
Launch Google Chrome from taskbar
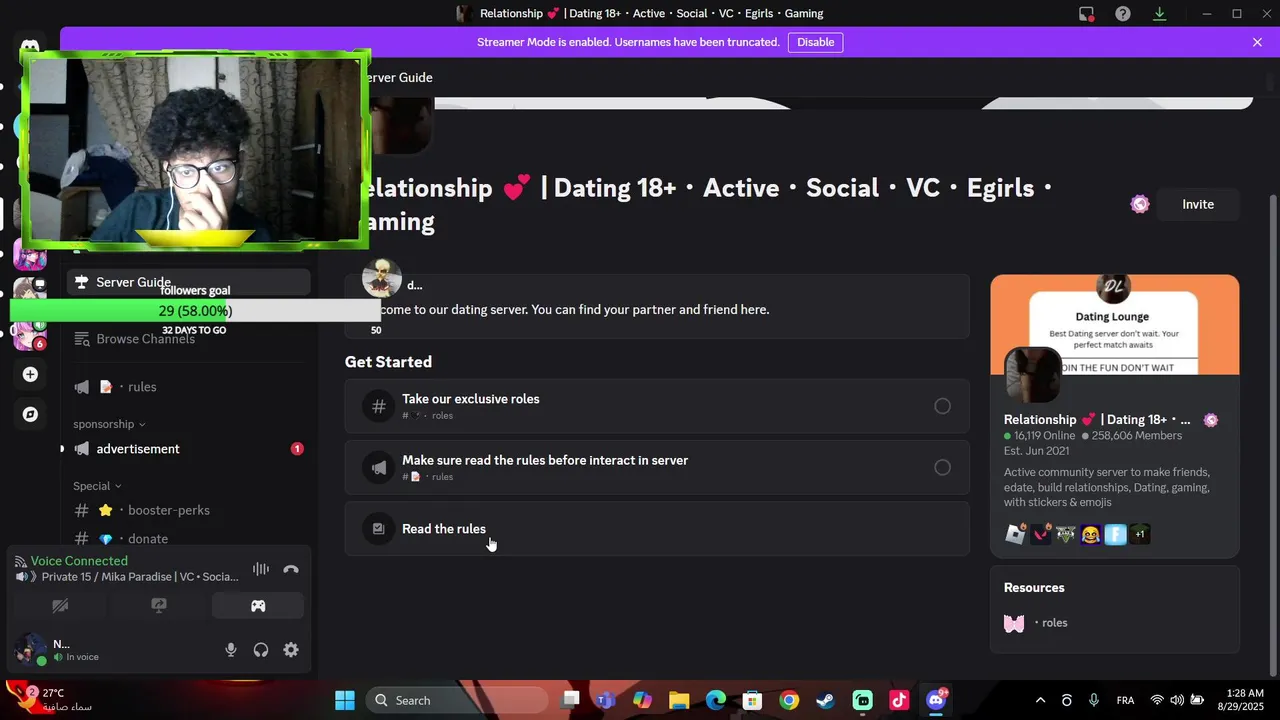pos(789,700)
